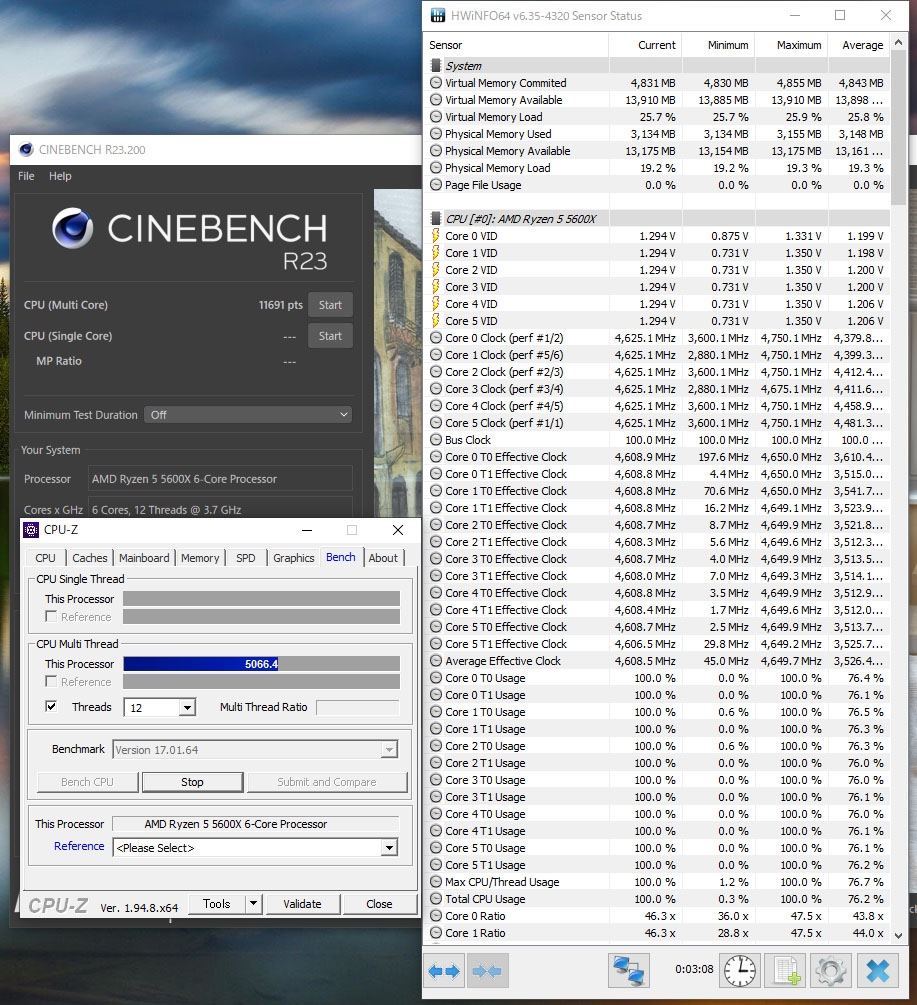Viewport: 917px width, 1005px height.
Task: Switch to the Graphics tab in CPU-Z
Action: [x=293, y=558]
